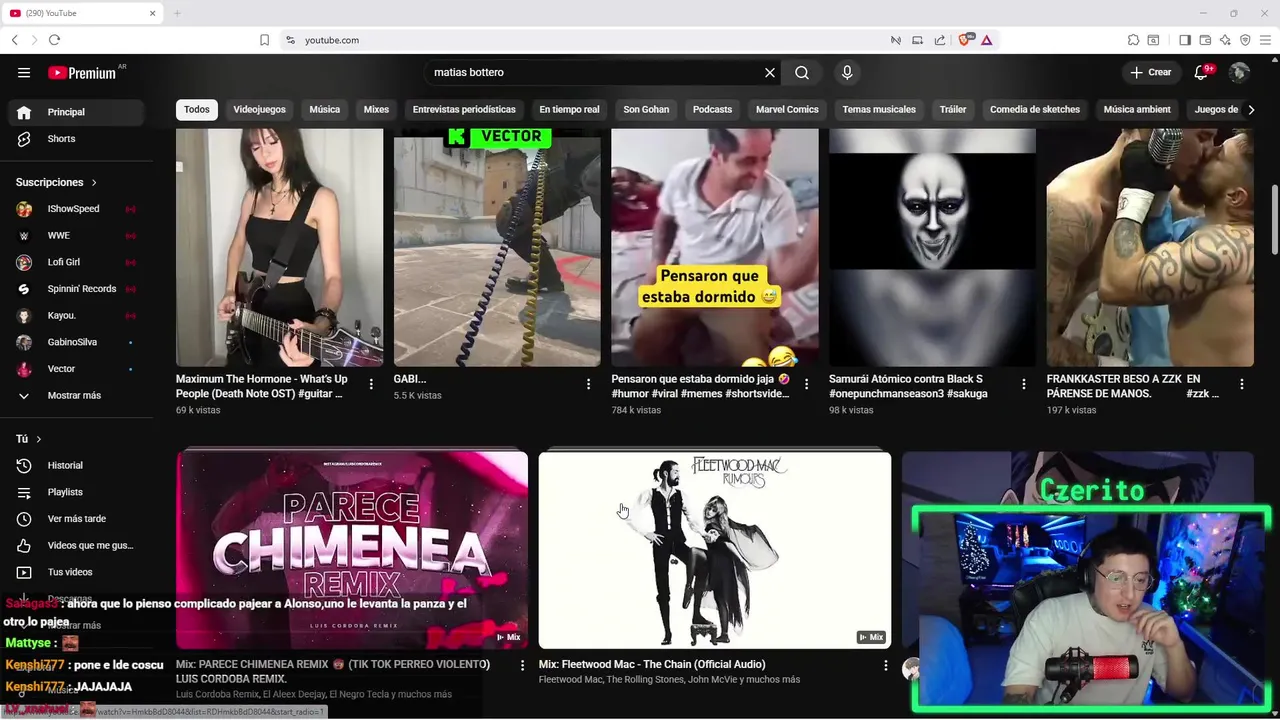The width and height of the screenshot is (1280, 720).
Task: Play Fleetwood Mac The Chain mix
Action: click(714, 550)
